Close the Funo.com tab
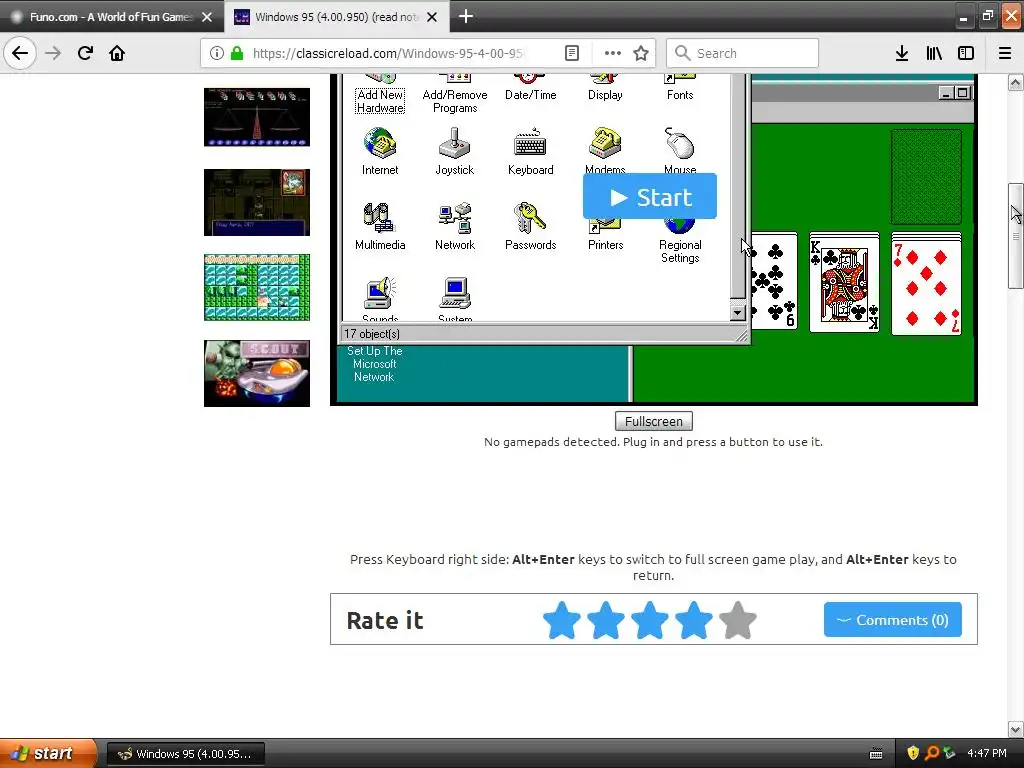Screen dimensions: 1024x768 (x=207, y=17)
